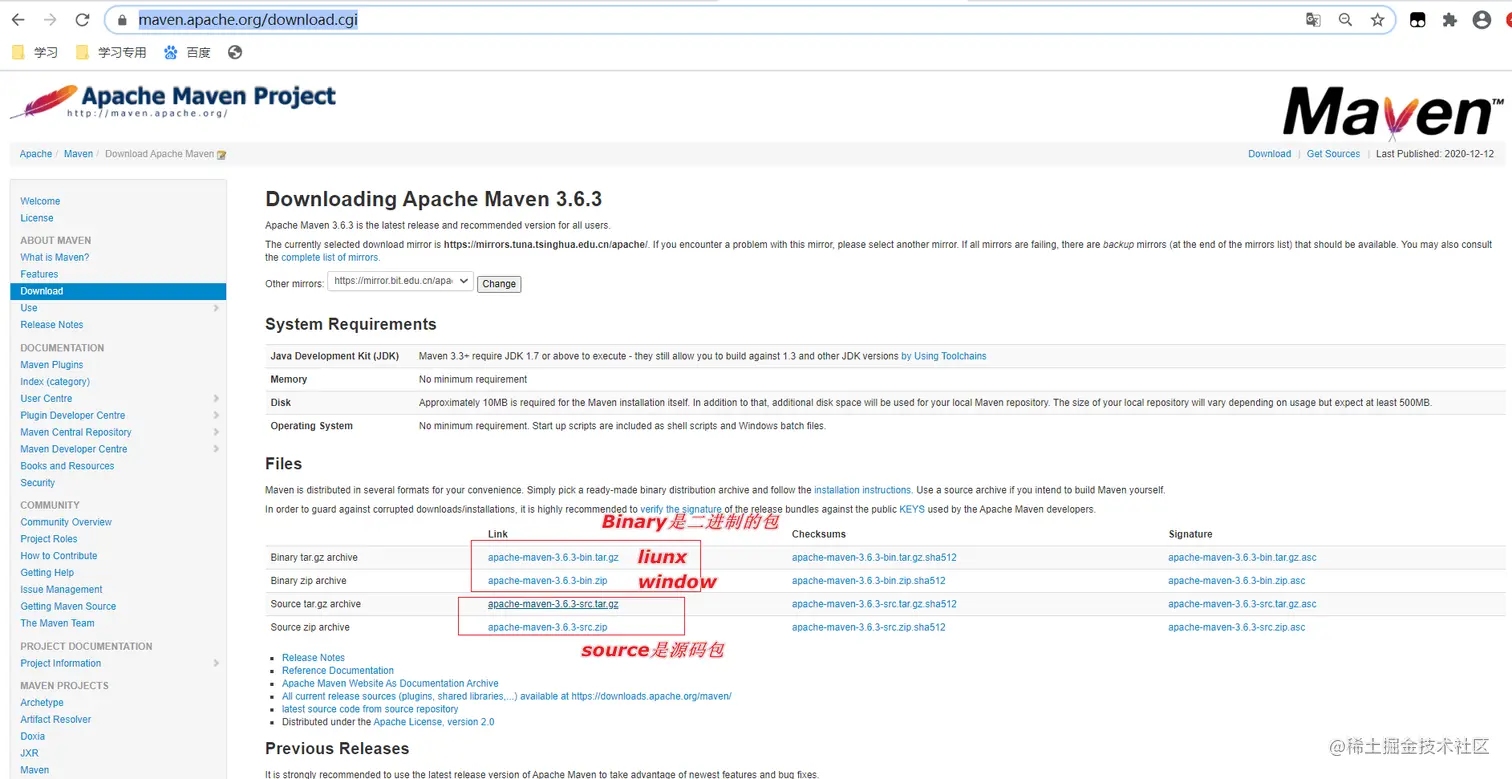1512x779 pixels.
Task: Open Apache License, version 2.0 link
Action: pos(433,722)
